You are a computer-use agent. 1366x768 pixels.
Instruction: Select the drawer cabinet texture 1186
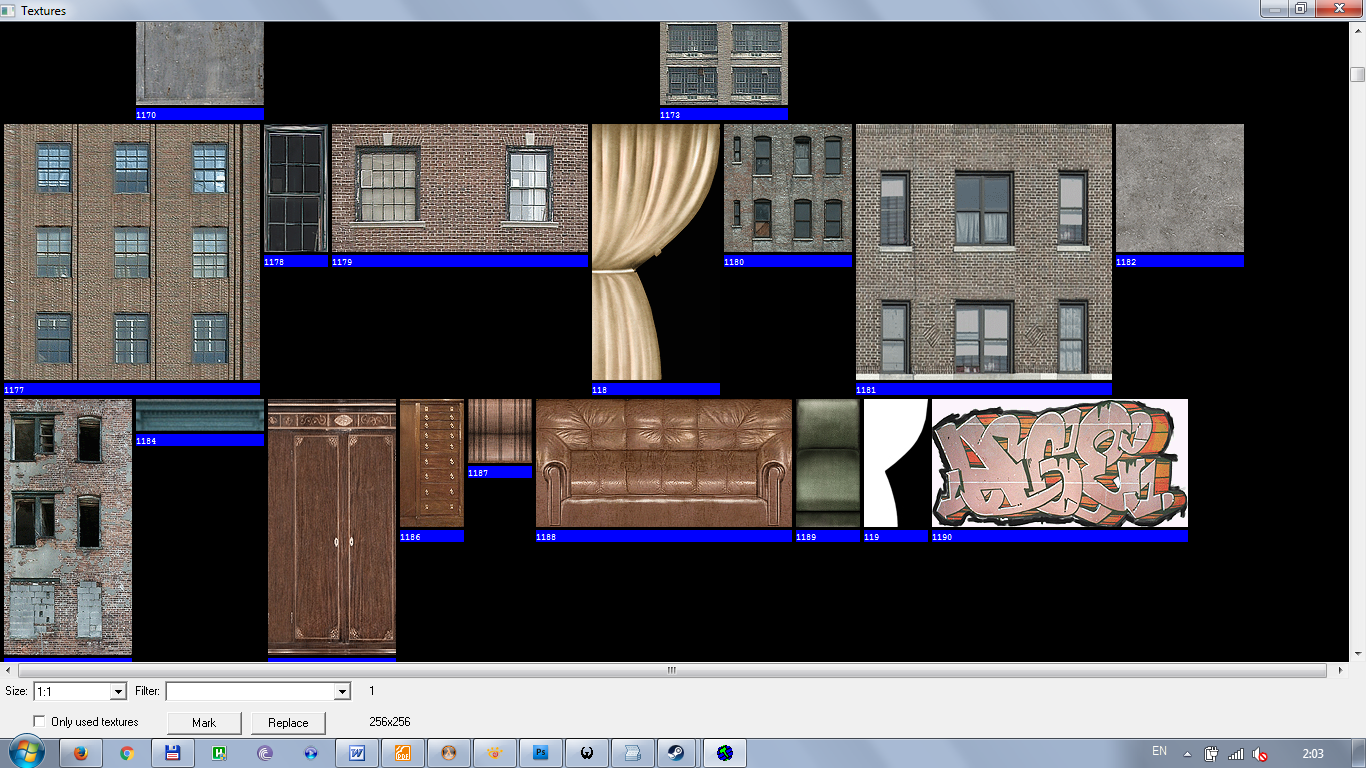pyautogui.click(x=432, y=463)
